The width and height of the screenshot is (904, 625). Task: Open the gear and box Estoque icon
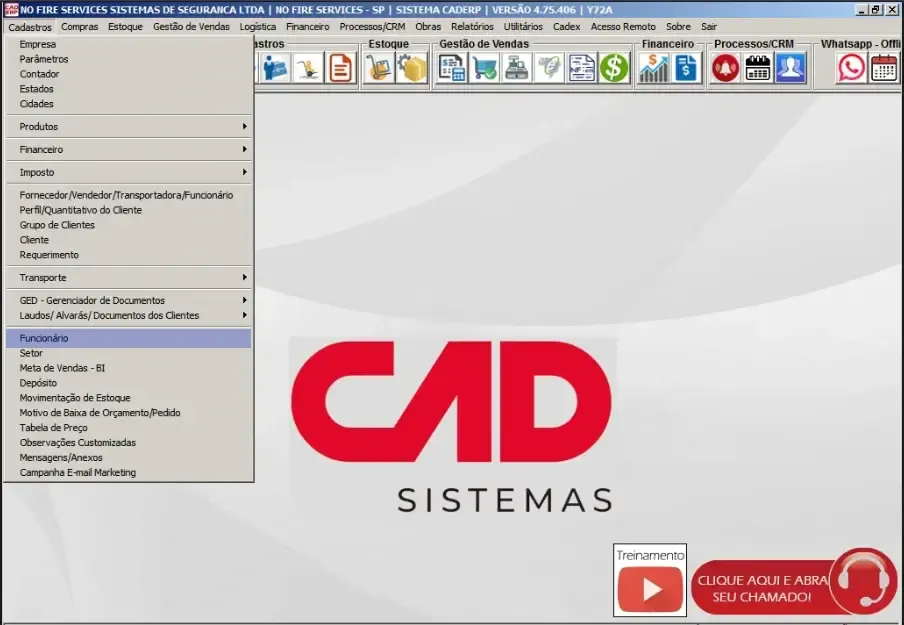tap(412, 68)
